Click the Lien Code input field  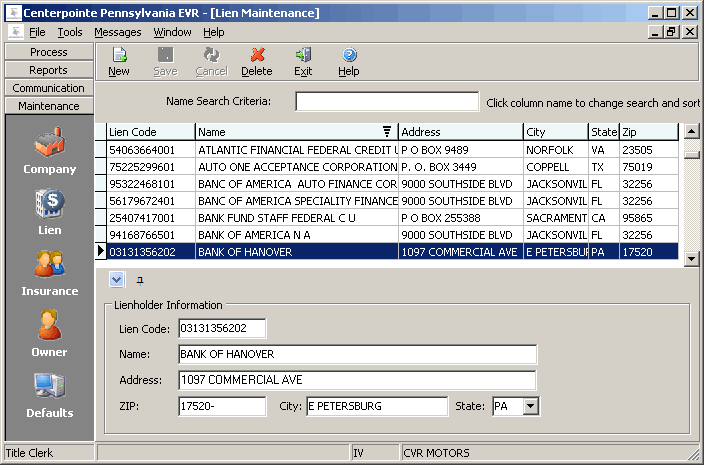tap(222, 329)
